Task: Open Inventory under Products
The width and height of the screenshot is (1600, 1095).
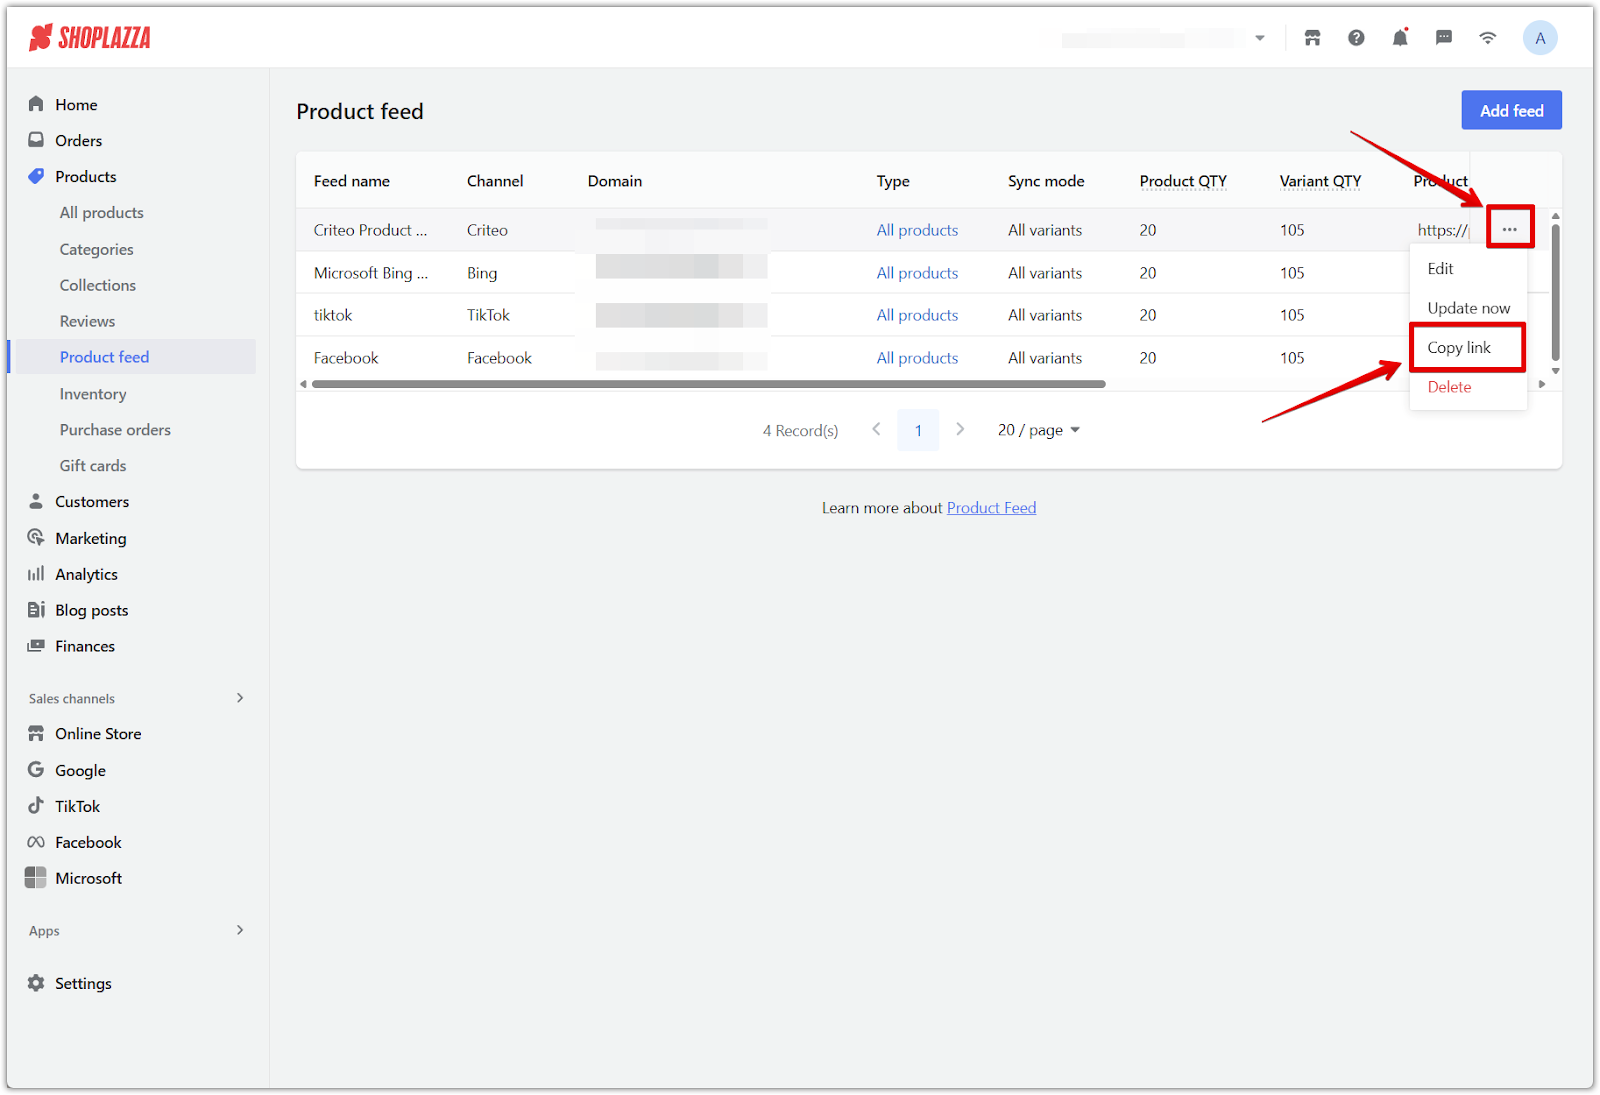Action: click(x=93, y=394)
